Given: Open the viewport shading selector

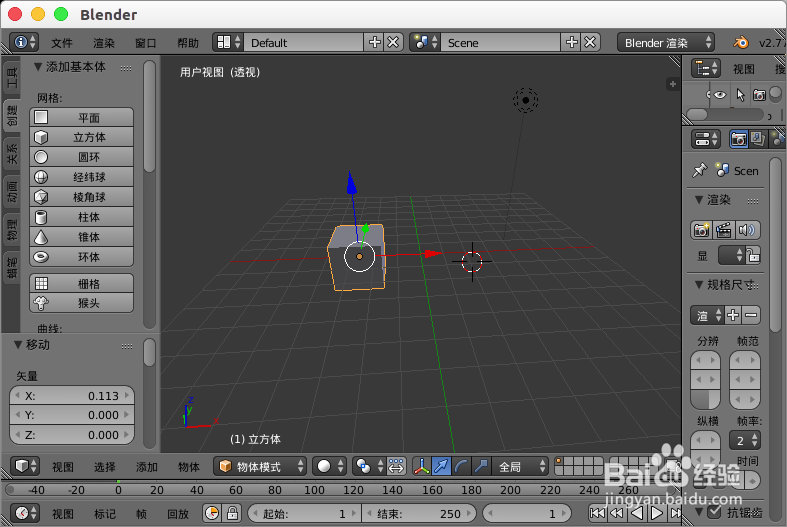Looking at the screenshot, I should [330, 466].
